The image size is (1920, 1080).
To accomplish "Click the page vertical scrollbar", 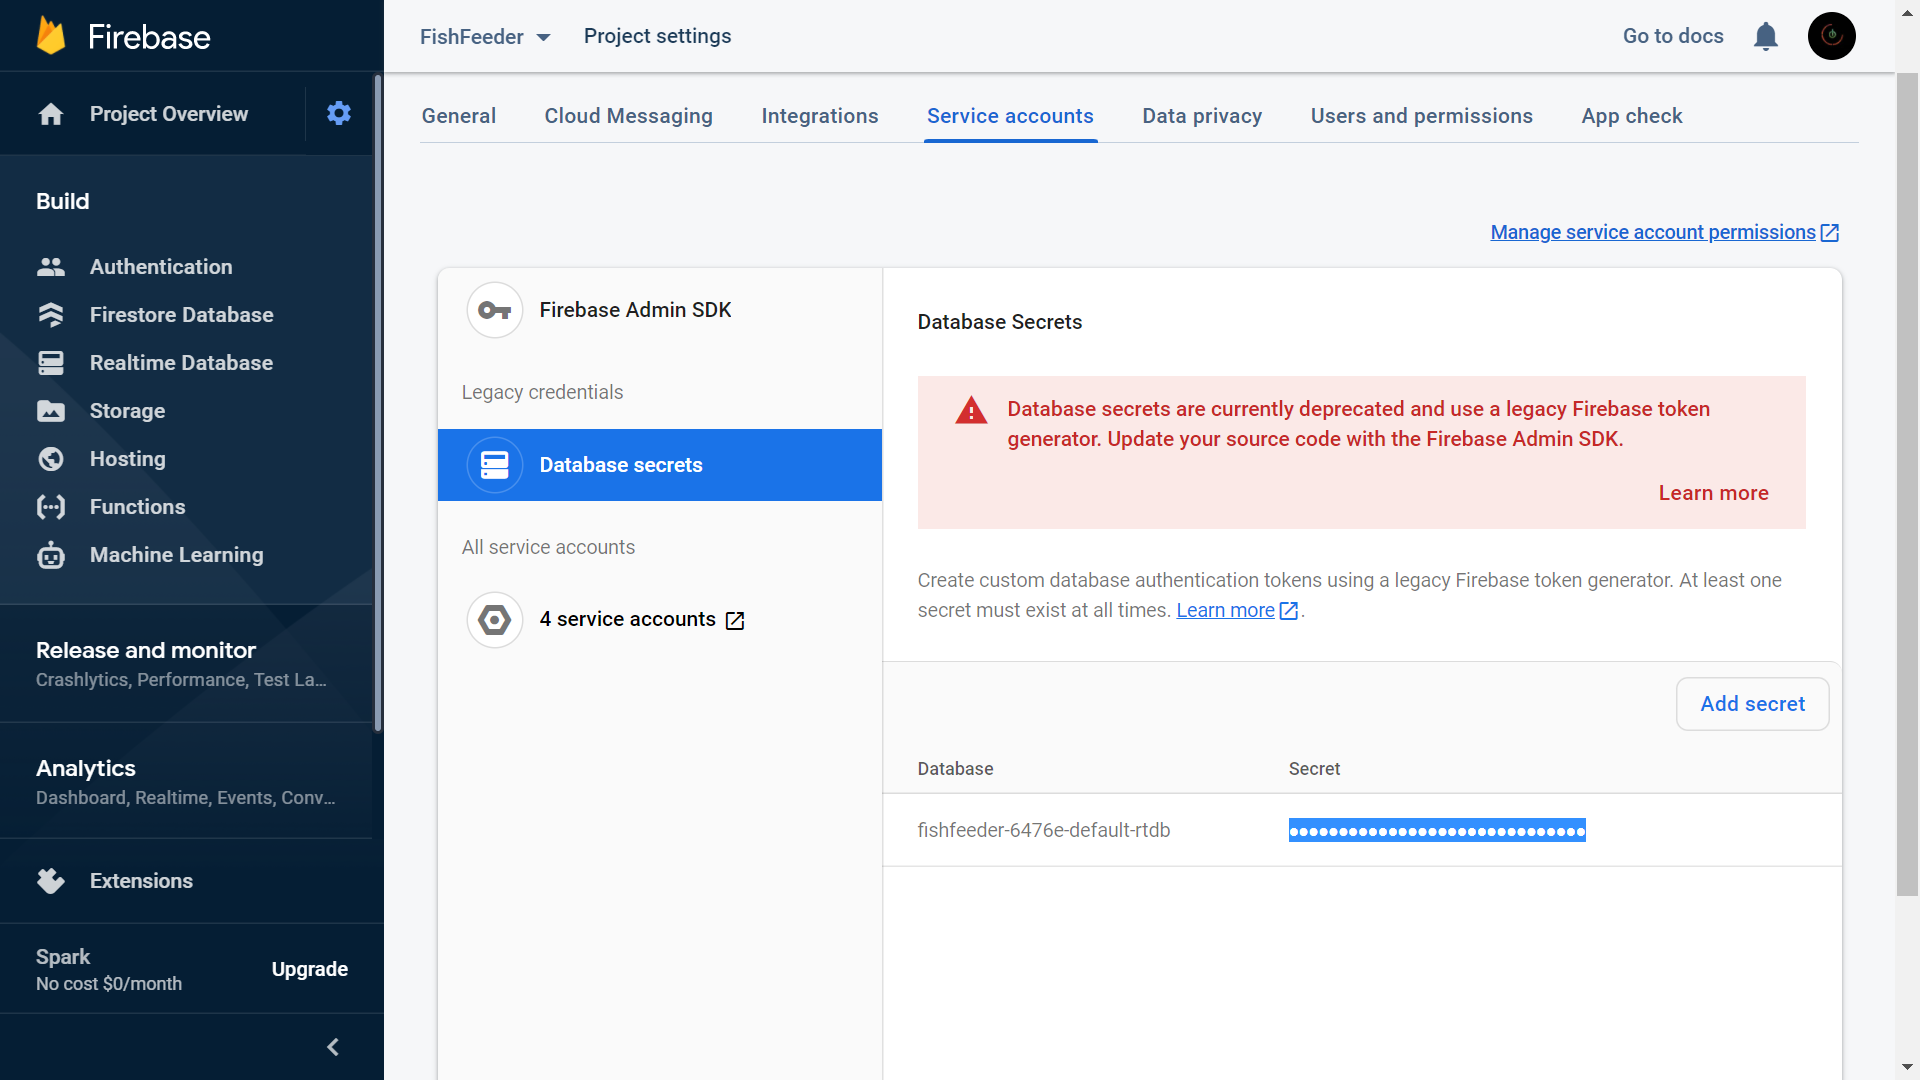I will click(1907, 480).
